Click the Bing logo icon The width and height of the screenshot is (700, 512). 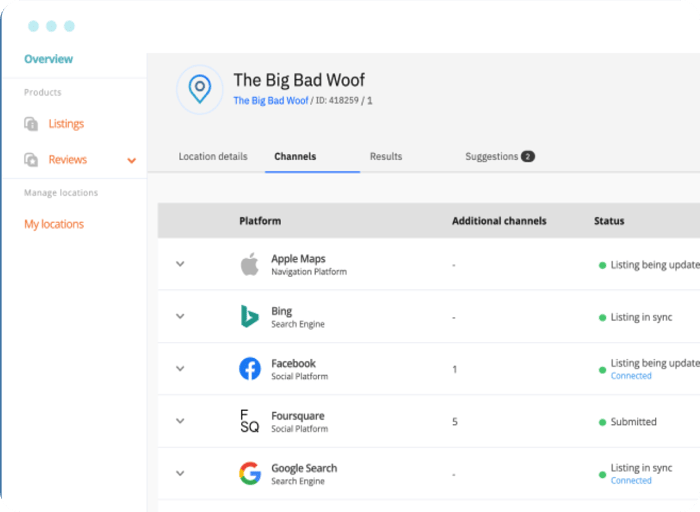point(250,316)
